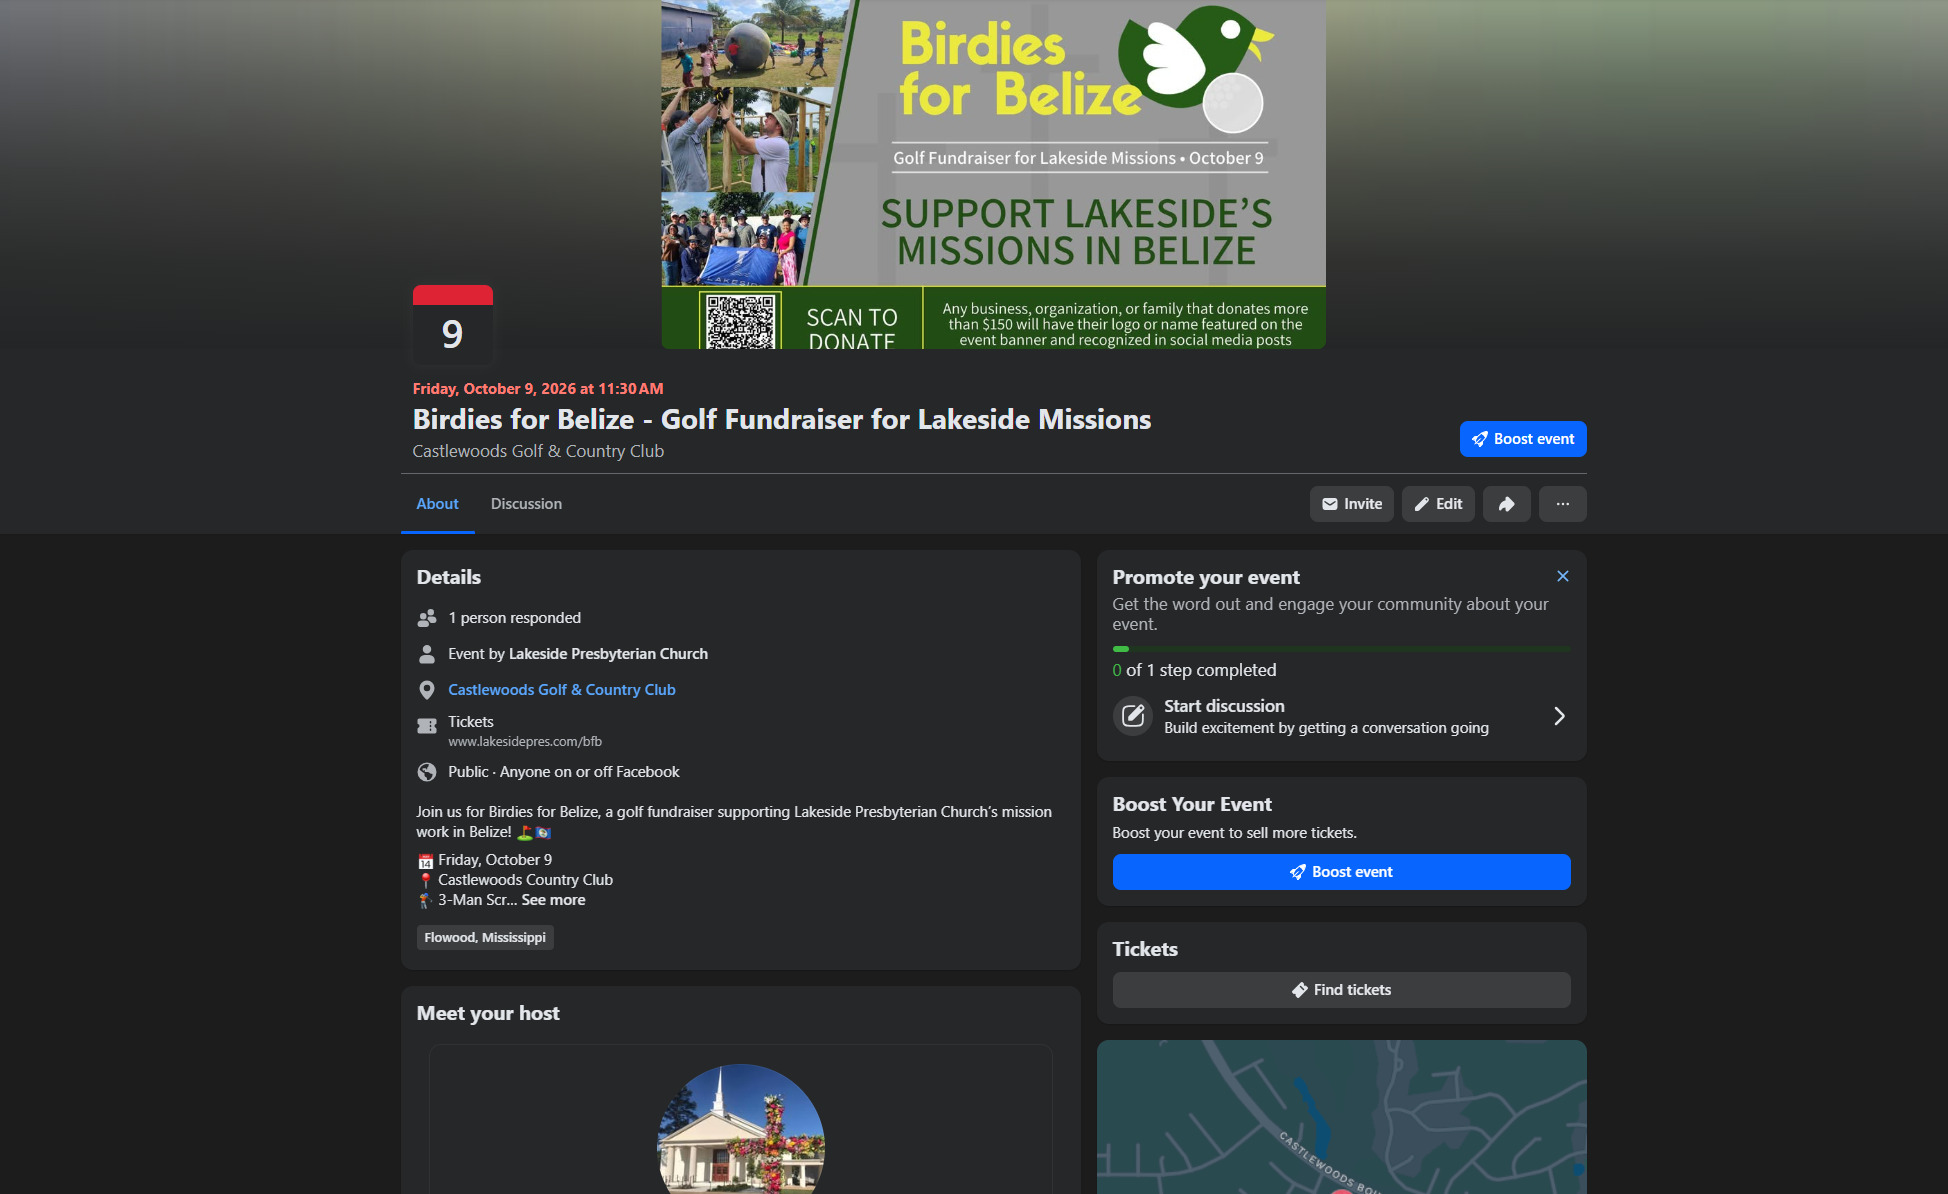This screenshot has width=1948, height=1194.
Task: Click the Flowood, Mississippi tag
Action: pos(485,937)
